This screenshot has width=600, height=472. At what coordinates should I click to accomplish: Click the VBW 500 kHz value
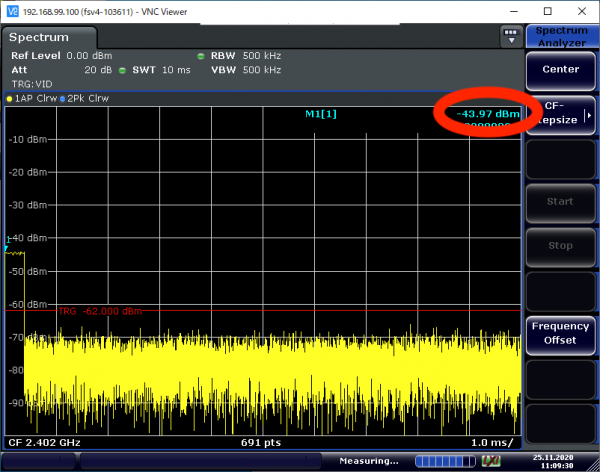pos(262,70)
